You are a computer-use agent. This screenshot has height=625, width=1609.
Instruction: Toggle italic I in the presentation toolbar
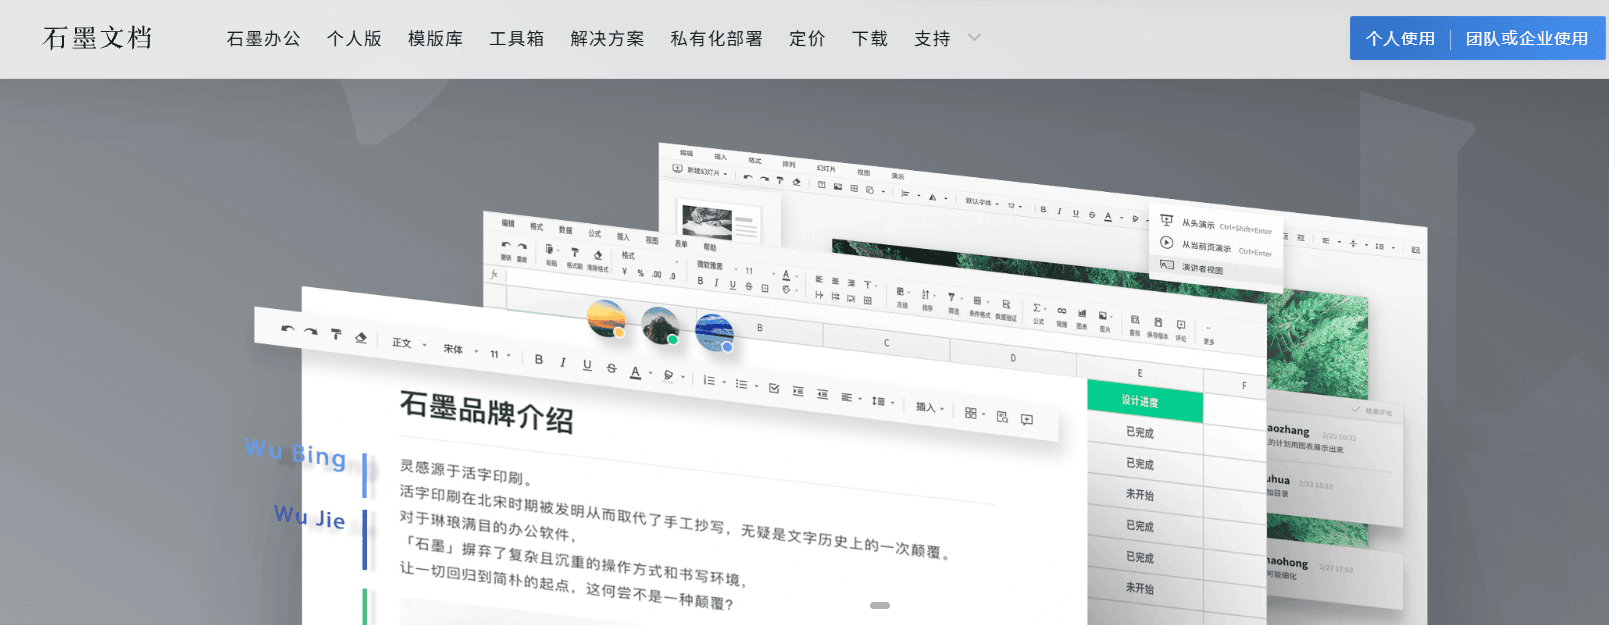[x=1059, y=211]
